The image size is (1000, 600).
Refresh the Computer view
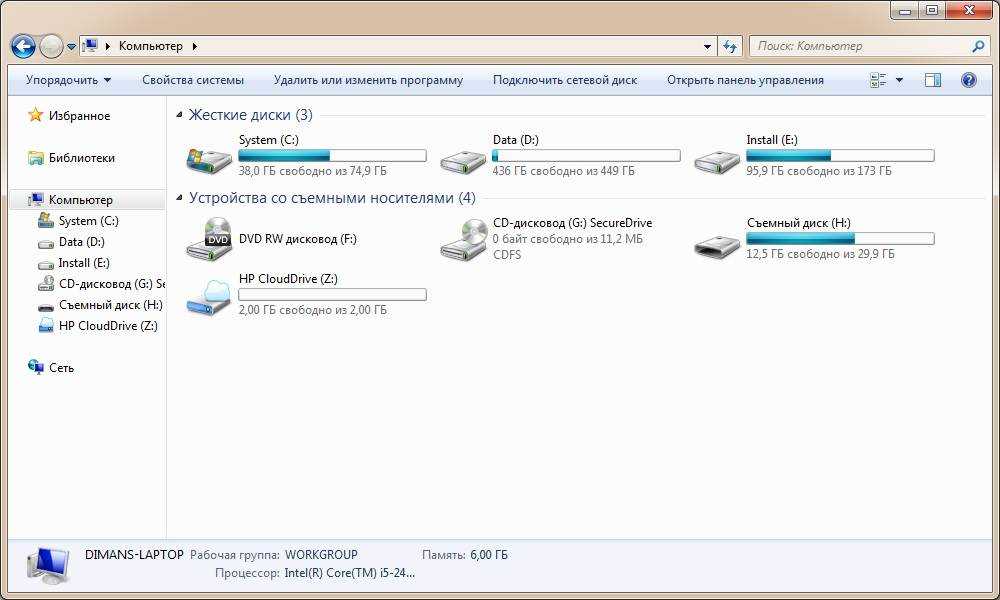tap(730, 47)
